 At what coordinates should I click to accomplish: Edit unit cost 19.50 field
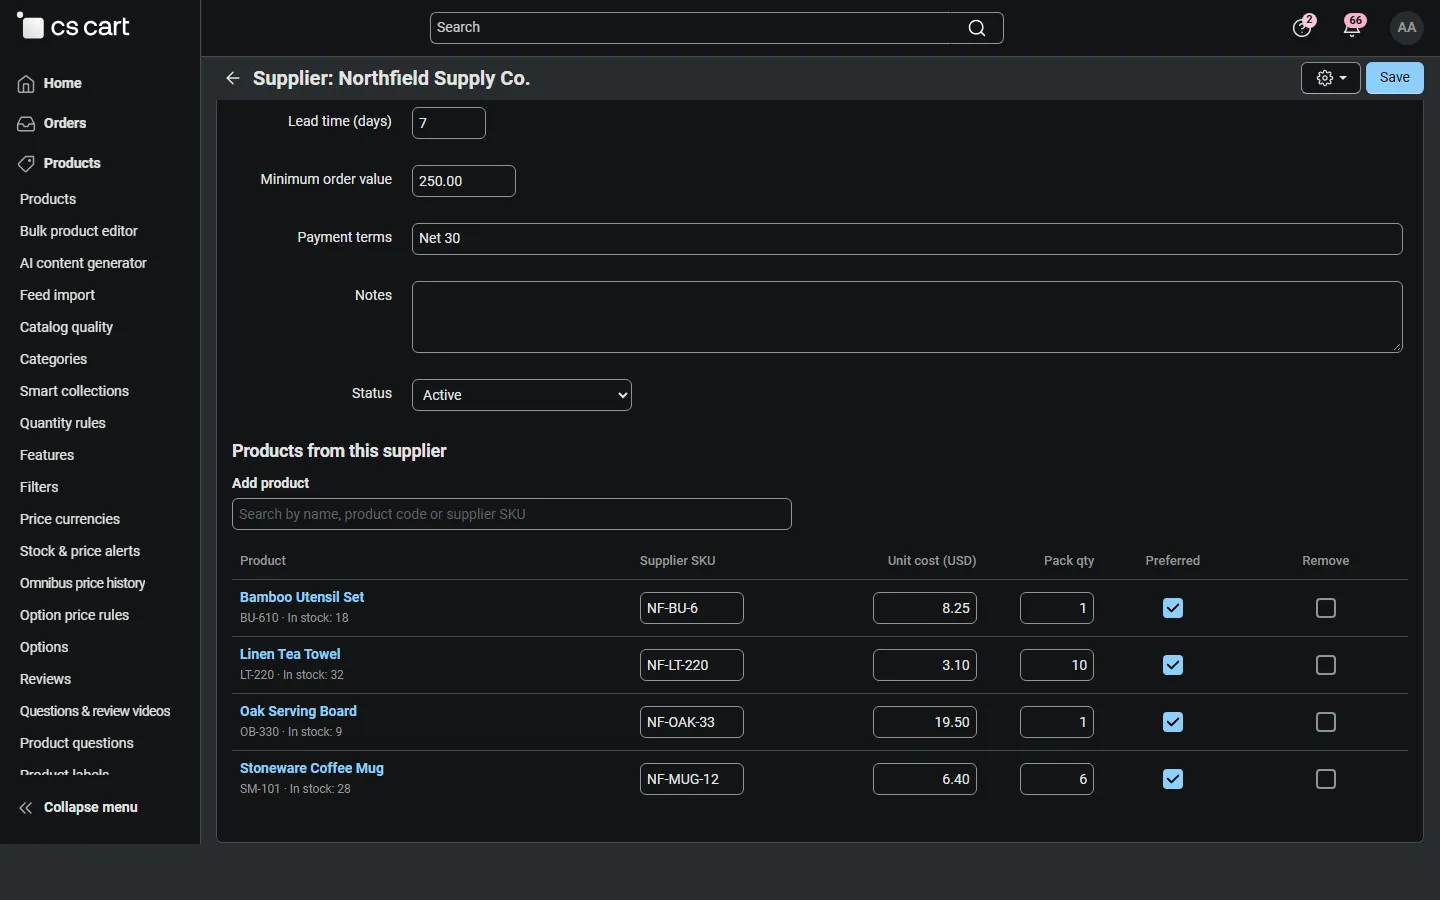click(925, 722)
